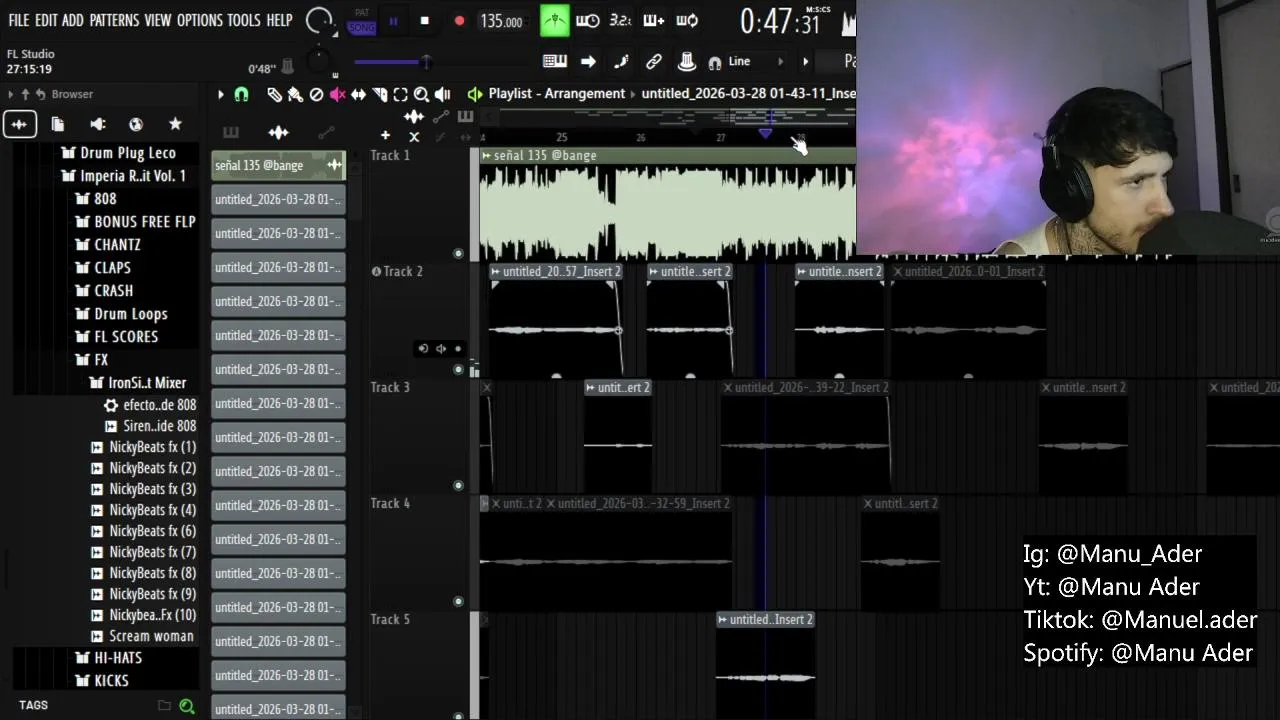Toggle loop recording icon
The height and width of the screenshot is (720, 1280).
(x=687, y=21)
